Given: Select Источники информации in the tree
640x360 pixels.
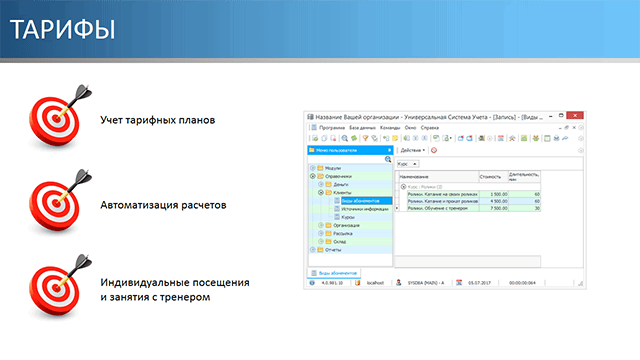Looking at the screenshot, I should pos(364,209).
